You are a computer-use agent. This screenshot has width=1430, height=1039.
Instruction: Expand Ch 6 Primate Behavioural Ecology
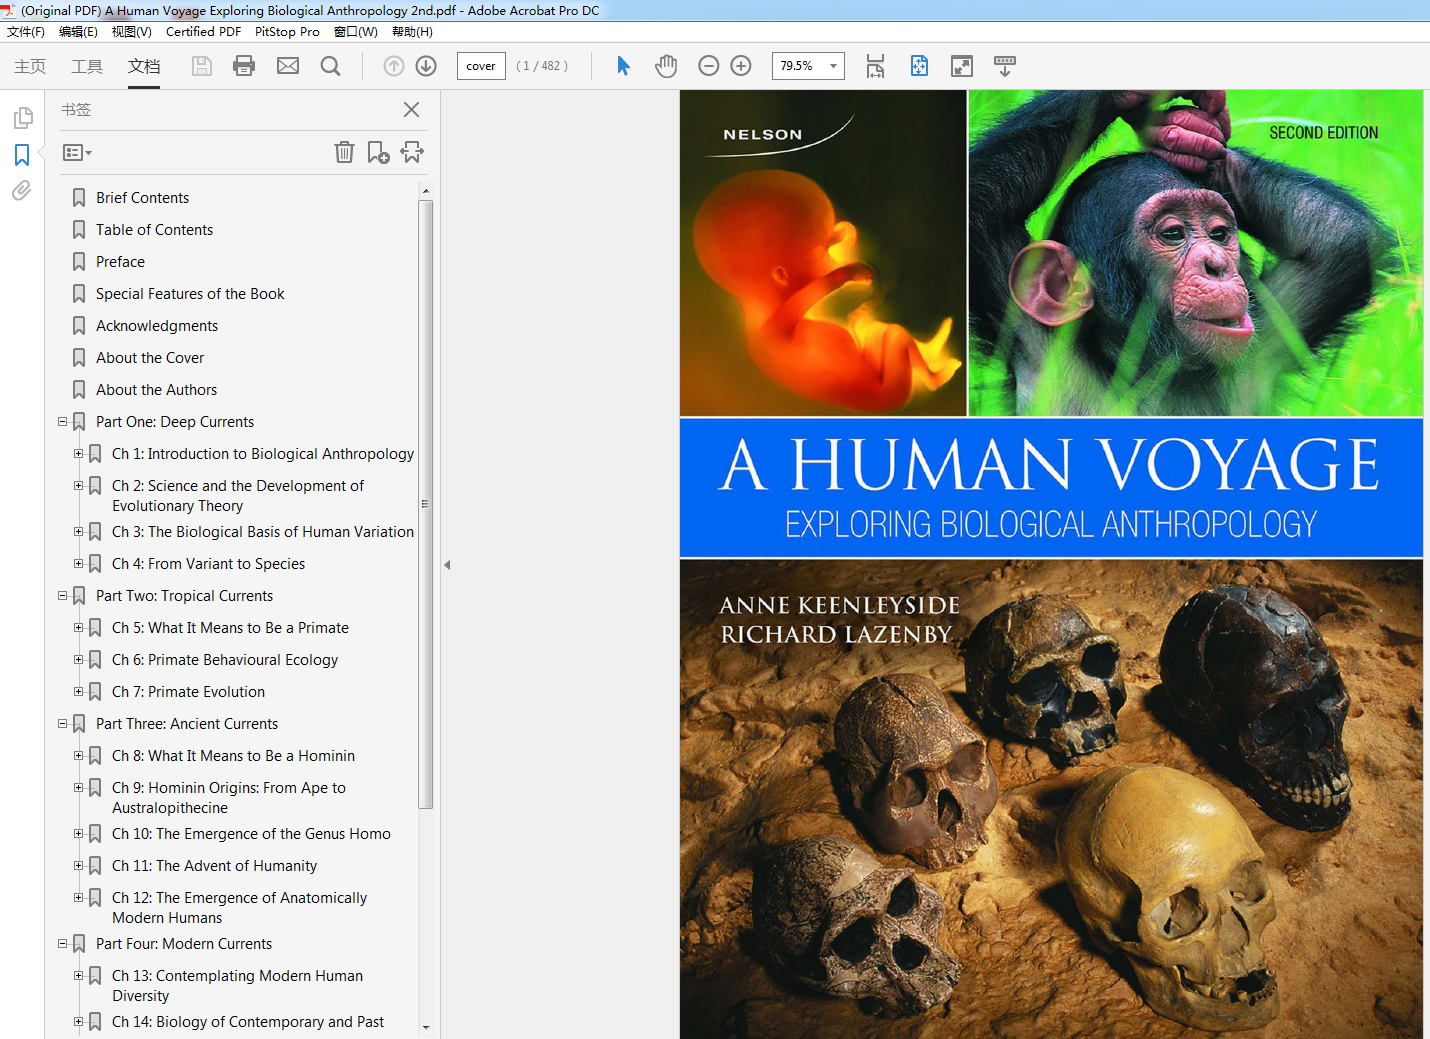tap(78, 660)
